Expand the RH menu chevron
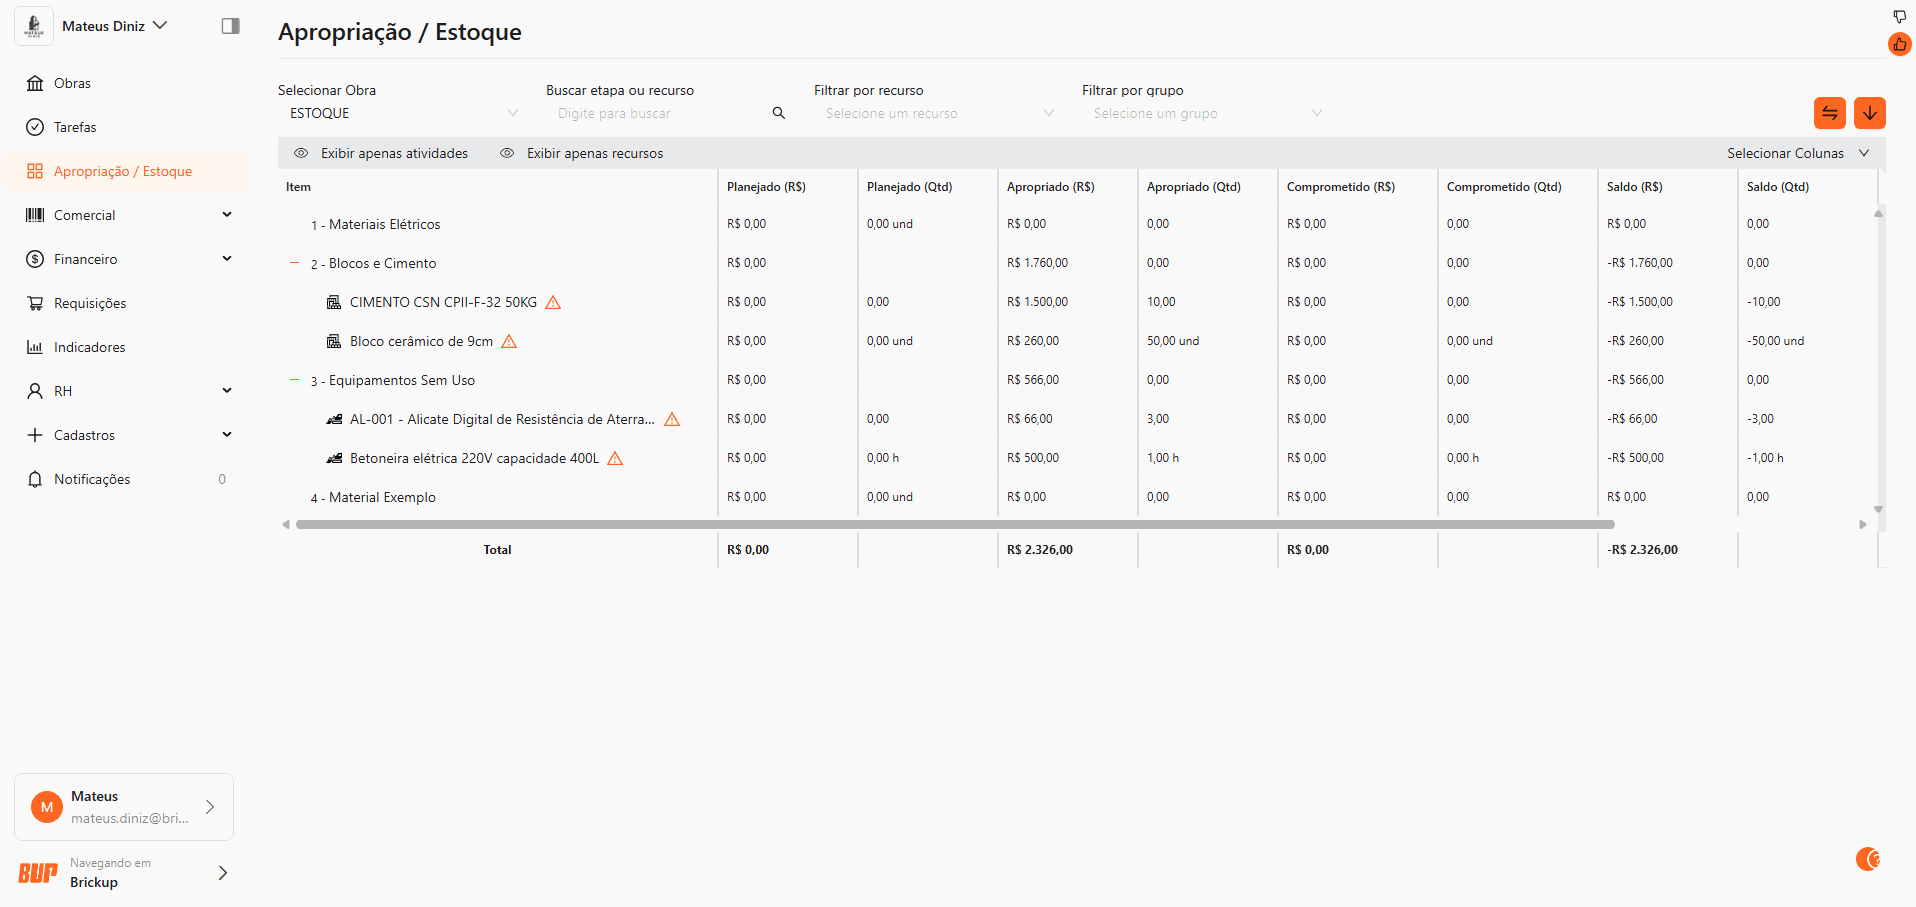This screenshot has height=907, width=1916. [227, 391]
